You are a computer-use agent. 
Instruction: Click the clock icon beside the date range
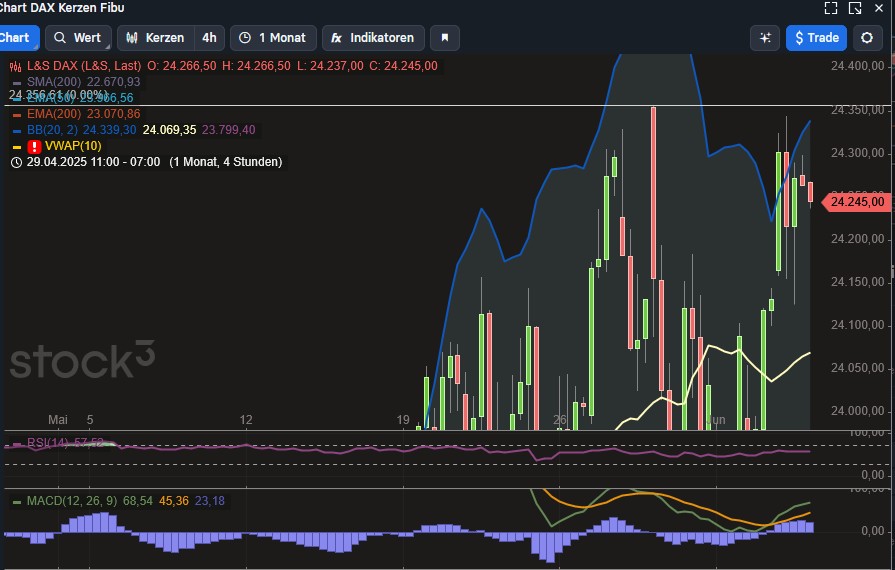[16, 162]
